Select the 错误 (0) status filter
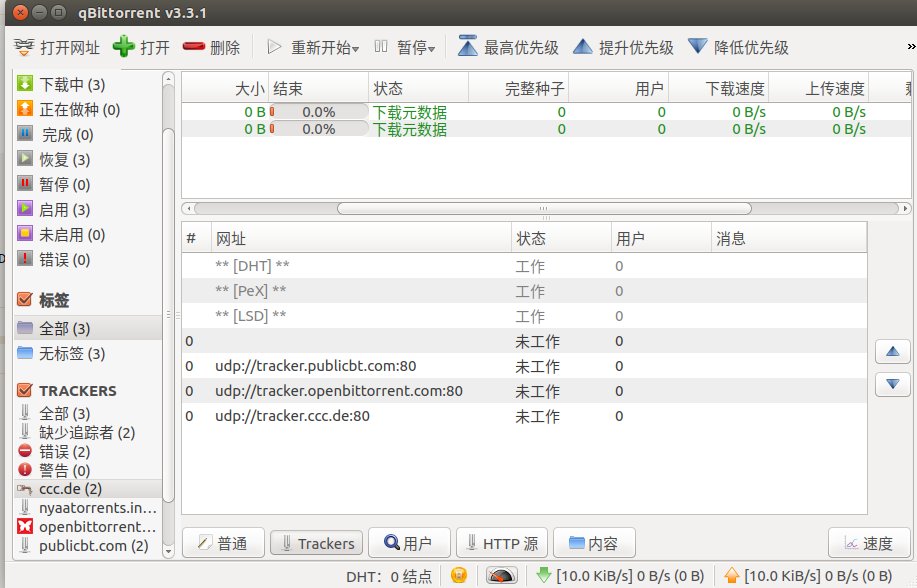Image resolution: width=917 pixels, height=588 pixels. coord(88,259)
